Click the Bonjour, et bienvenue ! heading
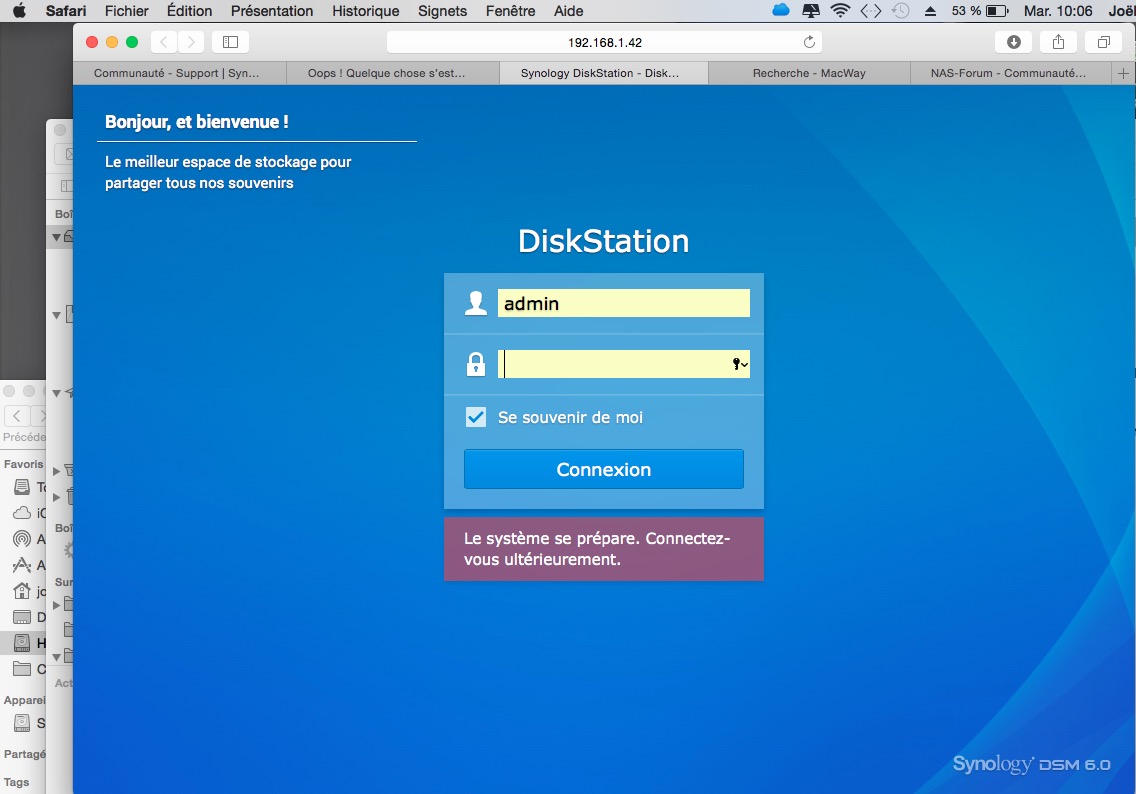The height and width of the screenshot is (794, 1136). [x=197, y=122]
